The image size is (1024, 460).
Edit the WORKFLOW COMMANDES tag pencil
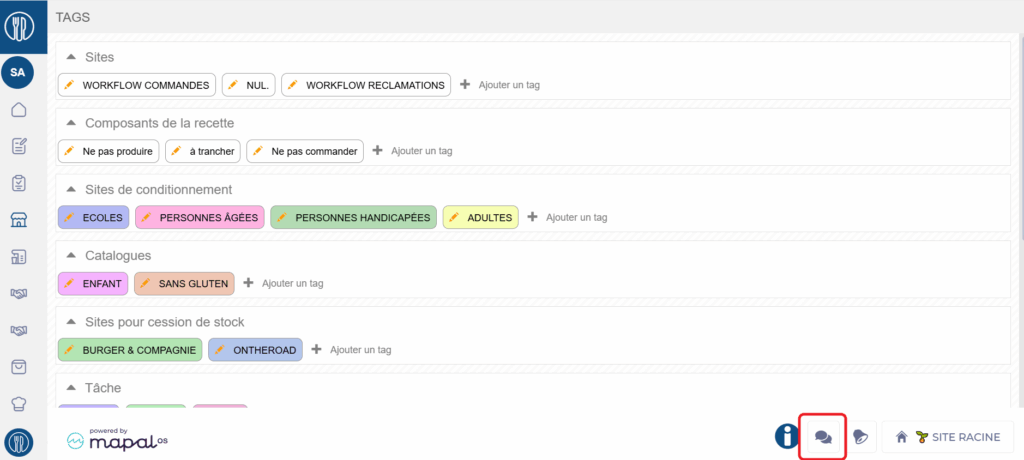pyautogui.click(x=69, y=85)
